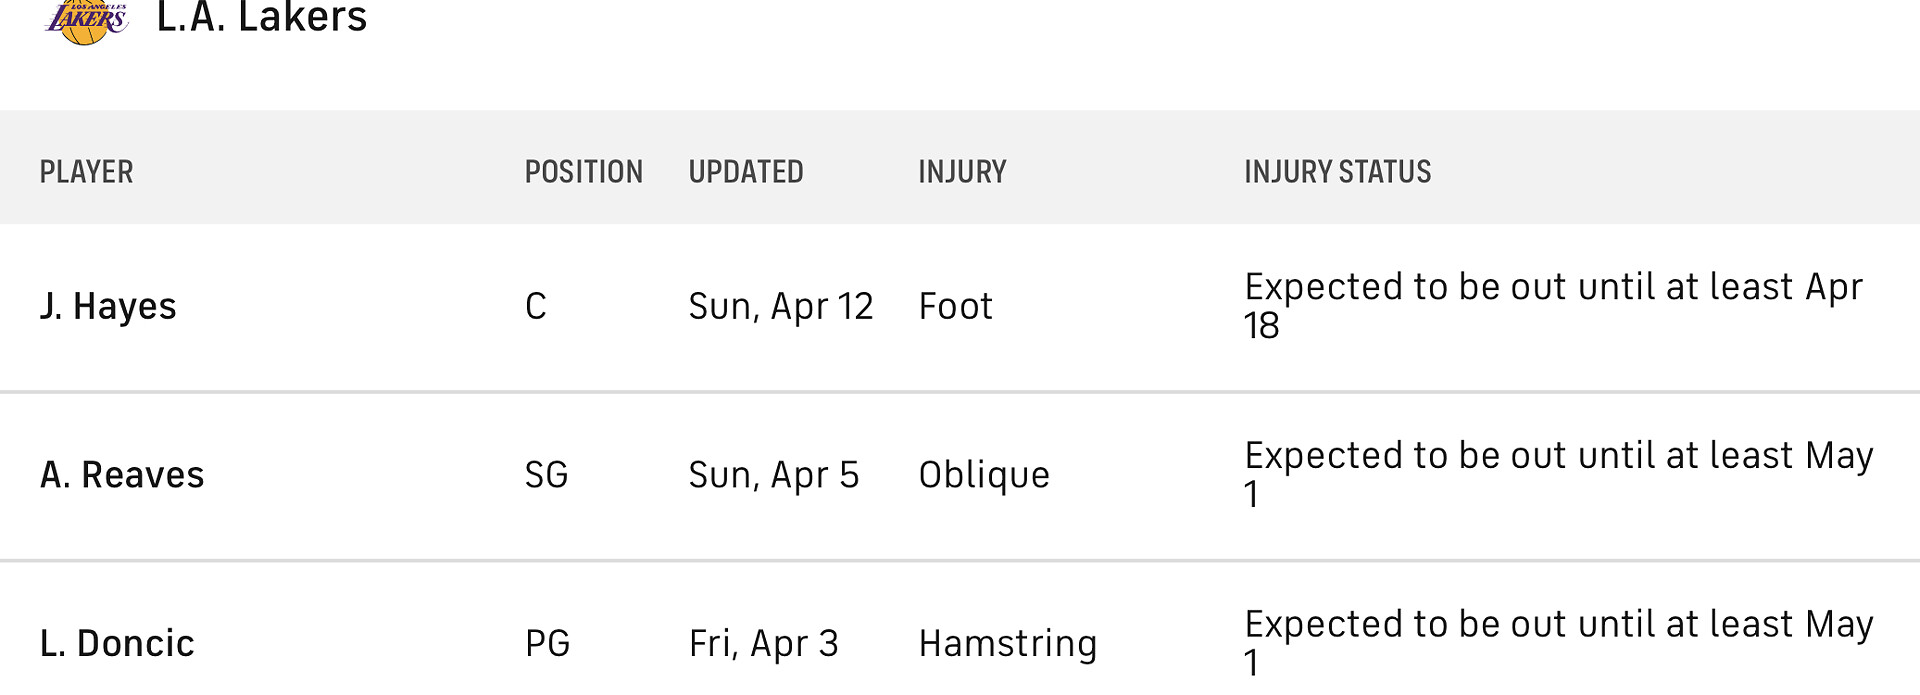Viewport: 1920px width, 695px height.
Task: Open J. Hayes player link
Action: click(x=108, y=306)
